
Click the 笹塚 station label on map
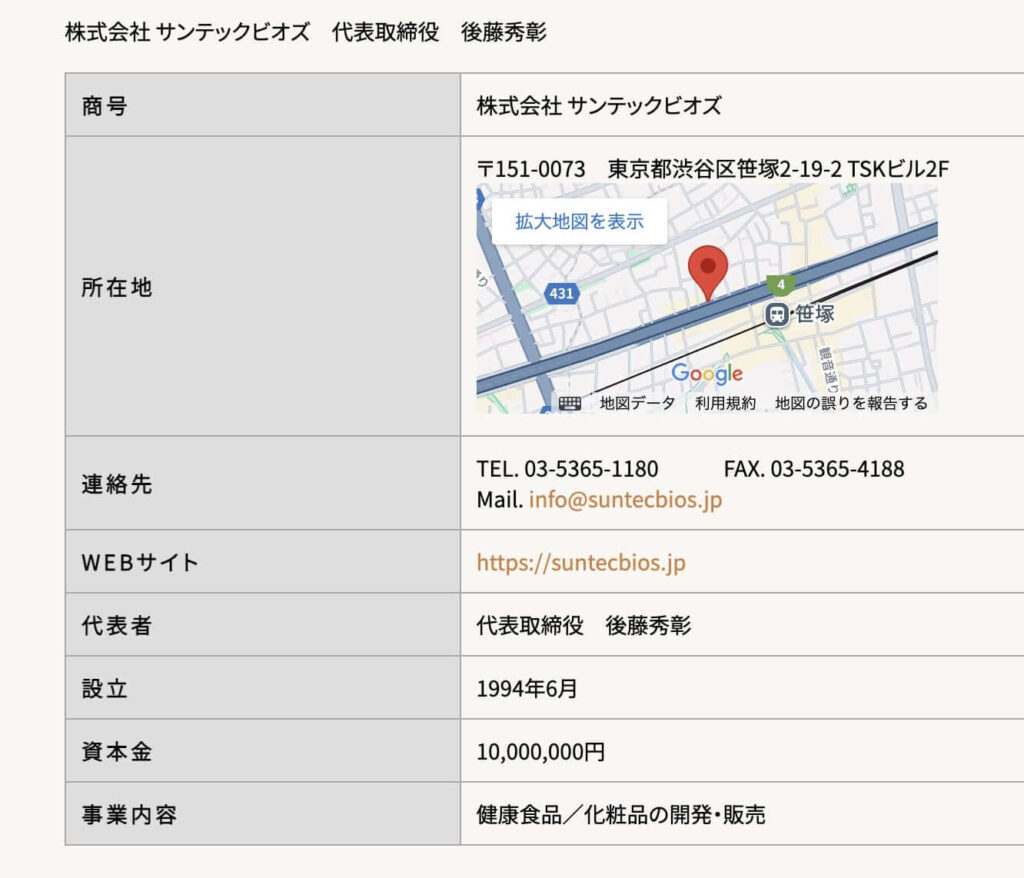[814, 314]
